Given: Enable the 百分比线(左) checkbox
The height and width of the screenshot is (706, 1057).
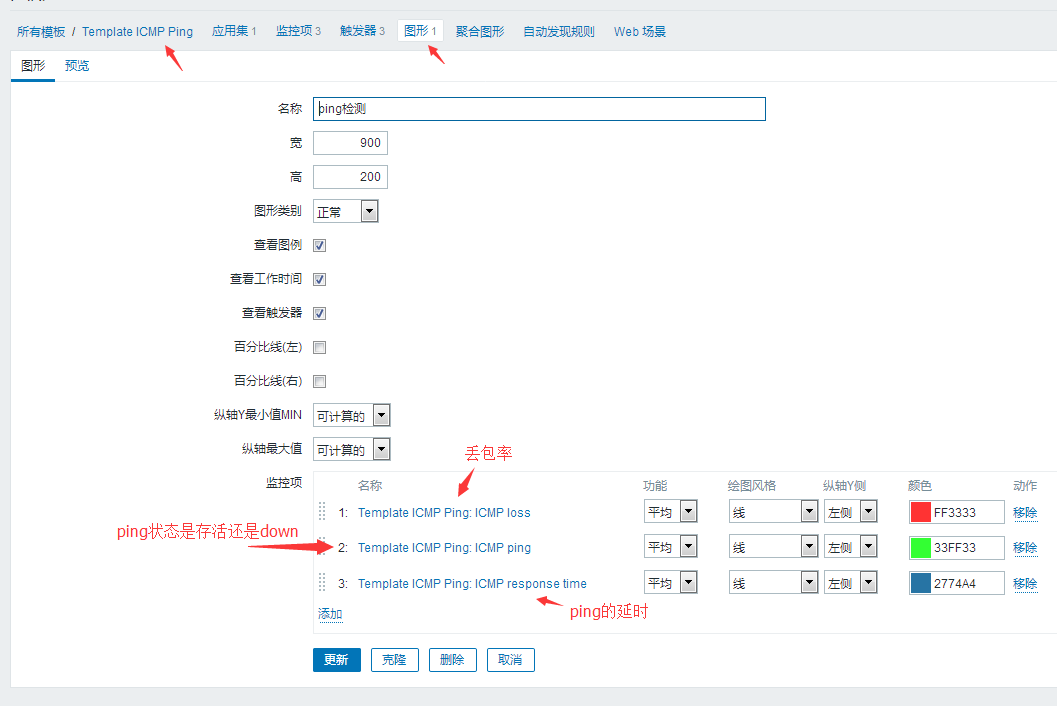Looking at the screenshot, I should tap(320, 347).
